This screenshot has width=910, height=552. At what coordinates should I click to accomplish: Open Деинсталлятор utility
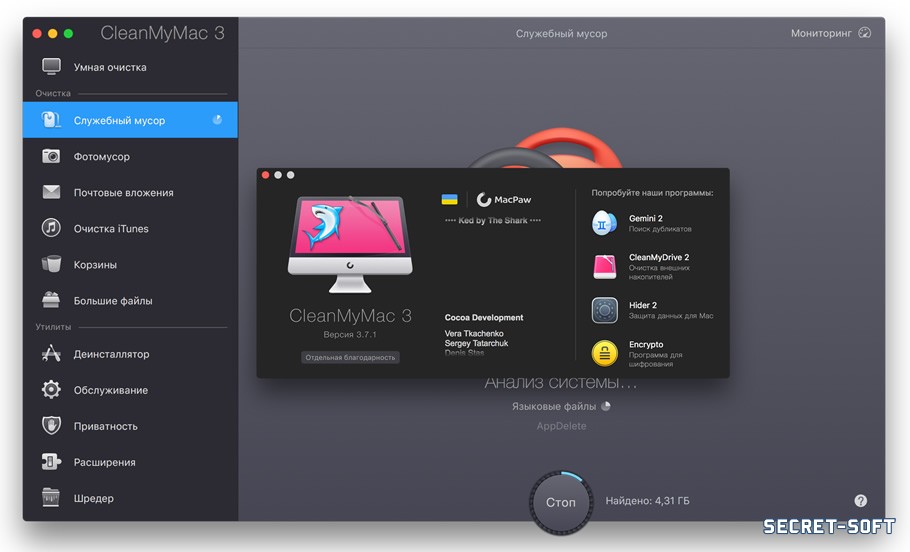(131, 353)
